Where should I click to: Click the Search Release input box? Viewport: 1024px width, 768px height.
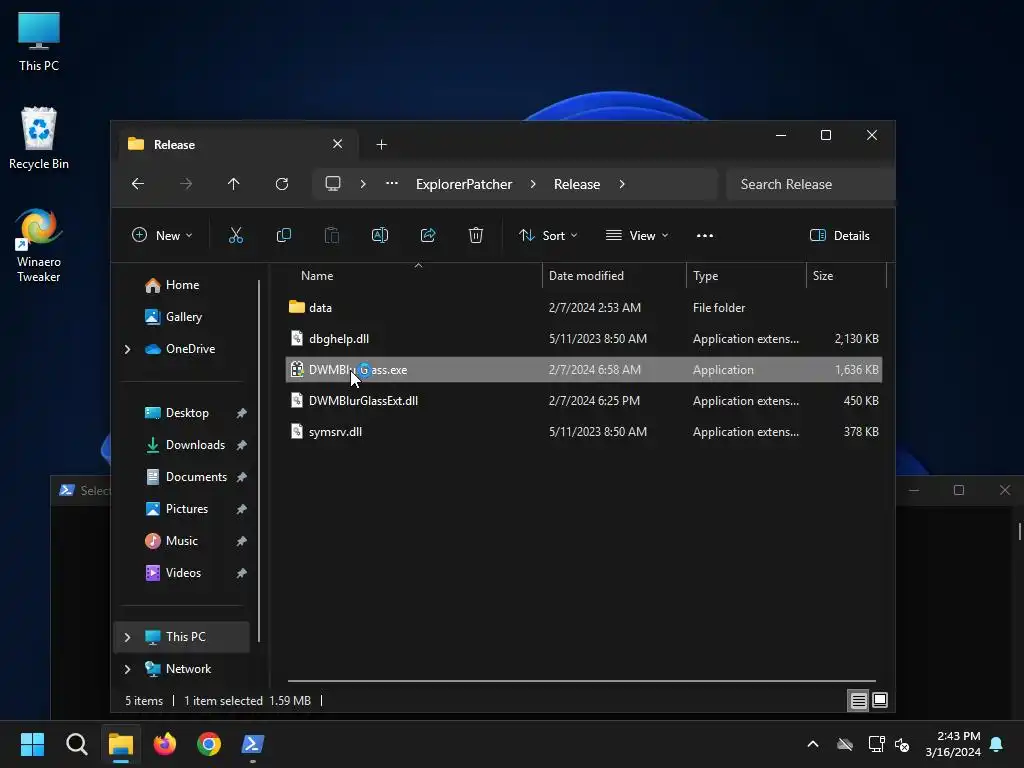point(810,184)
